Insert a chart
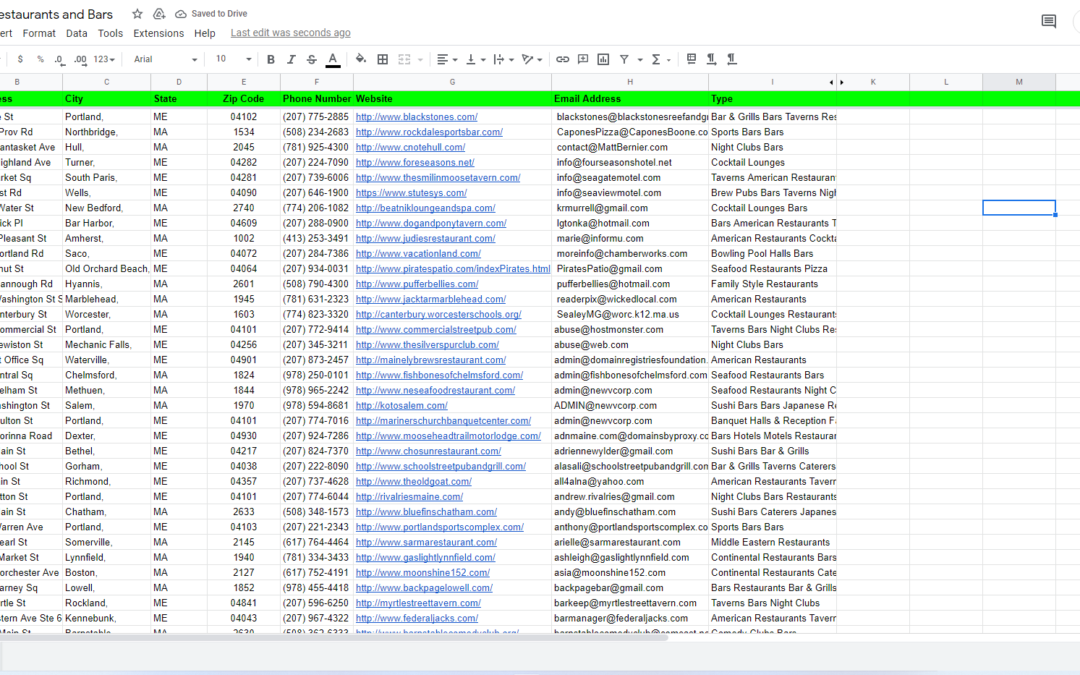The width and height of the screenshot is (1080, 675). 603,59
